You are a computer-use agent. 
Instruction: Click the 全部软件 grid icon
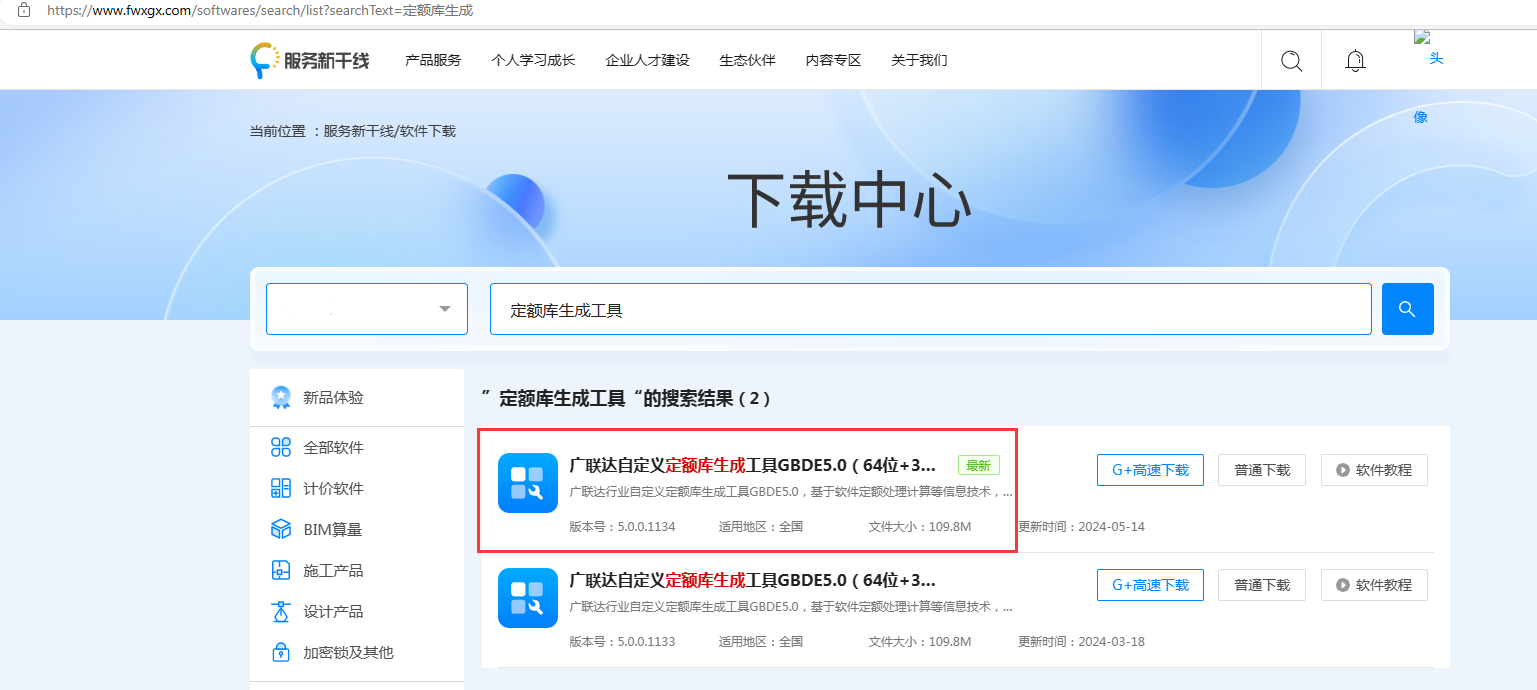(281, 447)
